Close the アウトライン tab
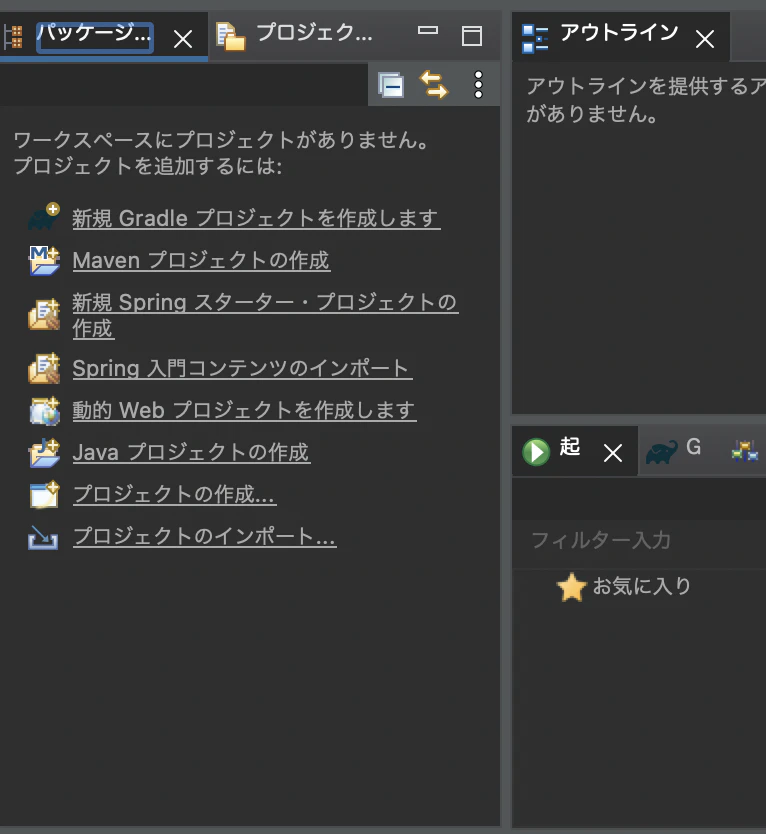766x834 pixels. pos(705,39)
